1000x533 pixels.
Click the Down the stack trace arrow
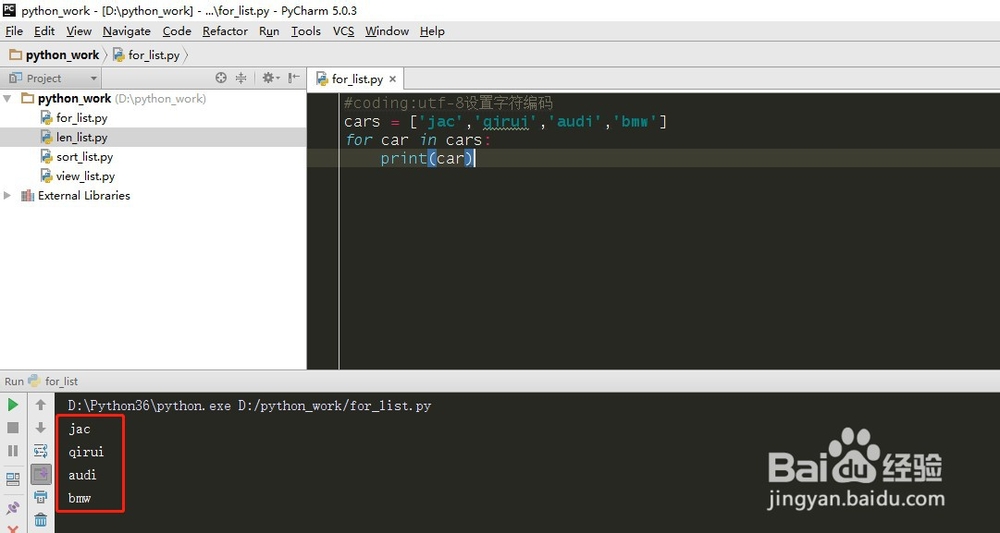[x=41, y=428]
